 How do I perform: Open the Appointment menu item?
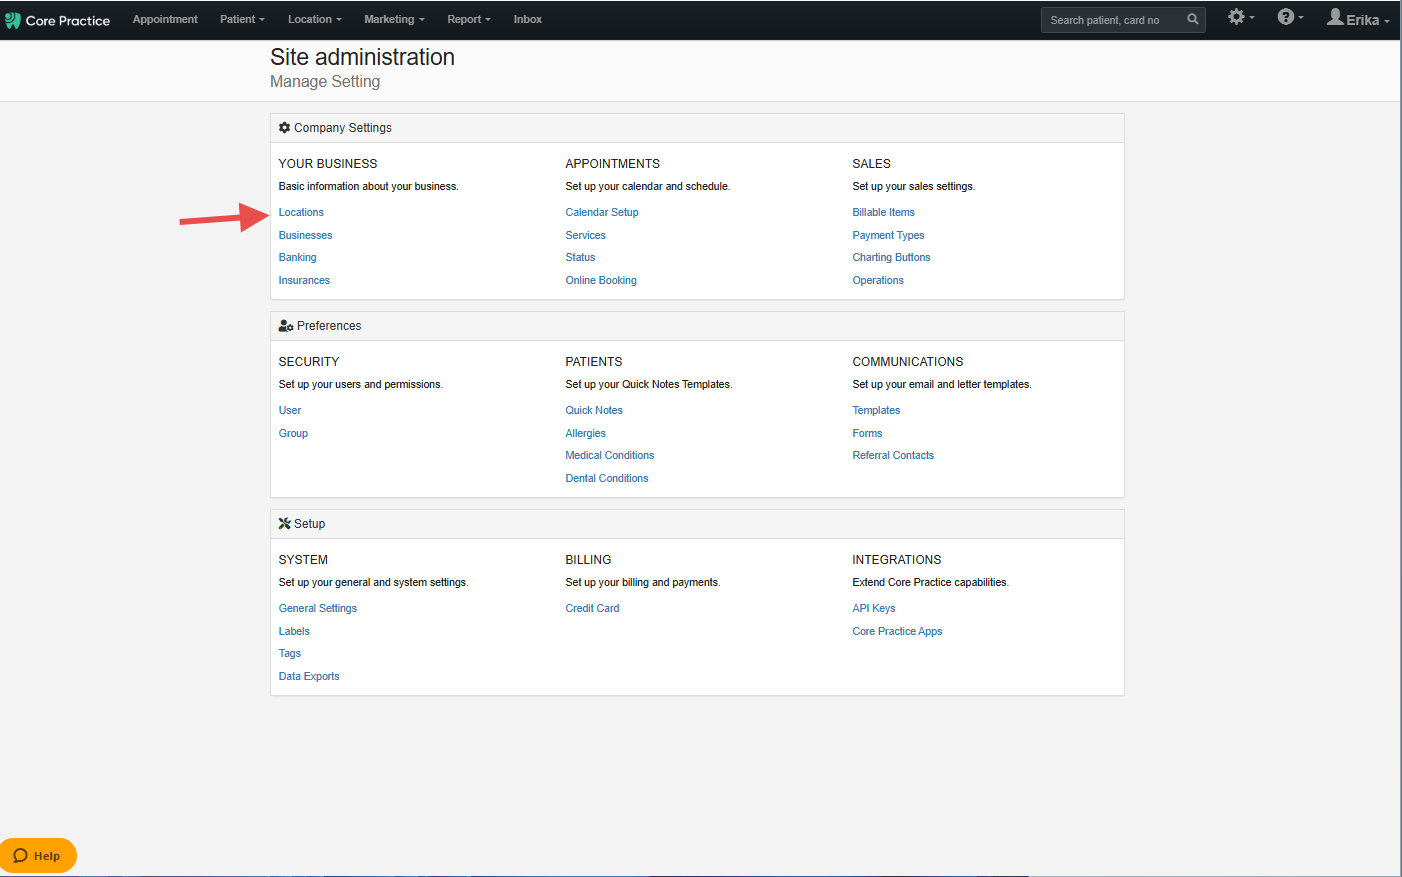pyautogui.click(x=165, y=19)
